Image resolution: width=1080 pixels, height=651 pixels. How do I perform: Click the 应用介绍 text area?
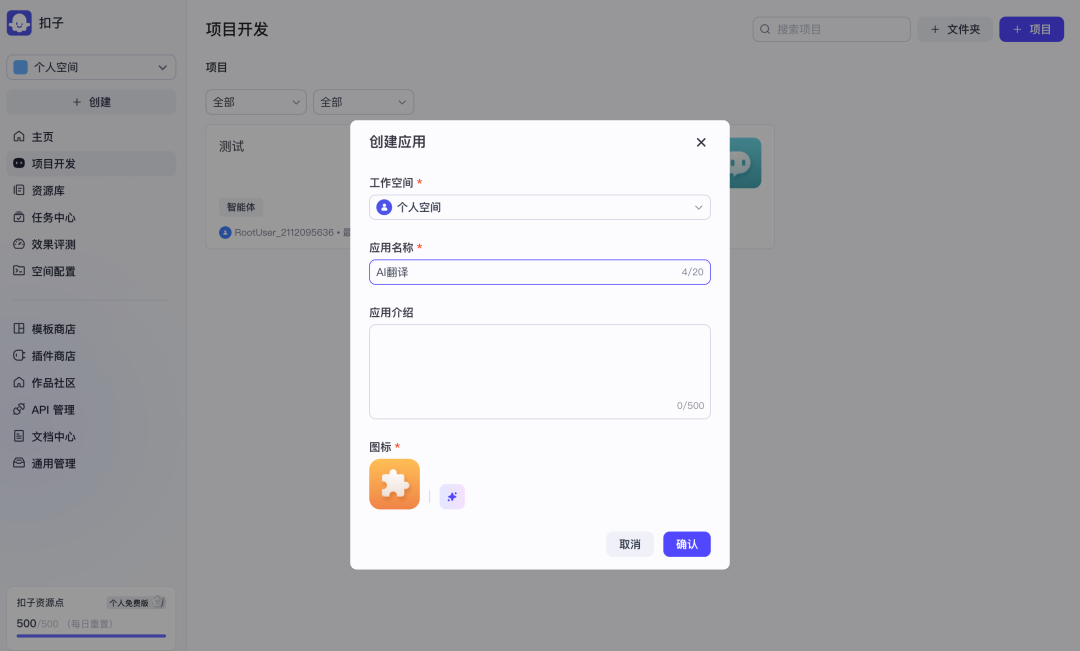tap(540, 372)
